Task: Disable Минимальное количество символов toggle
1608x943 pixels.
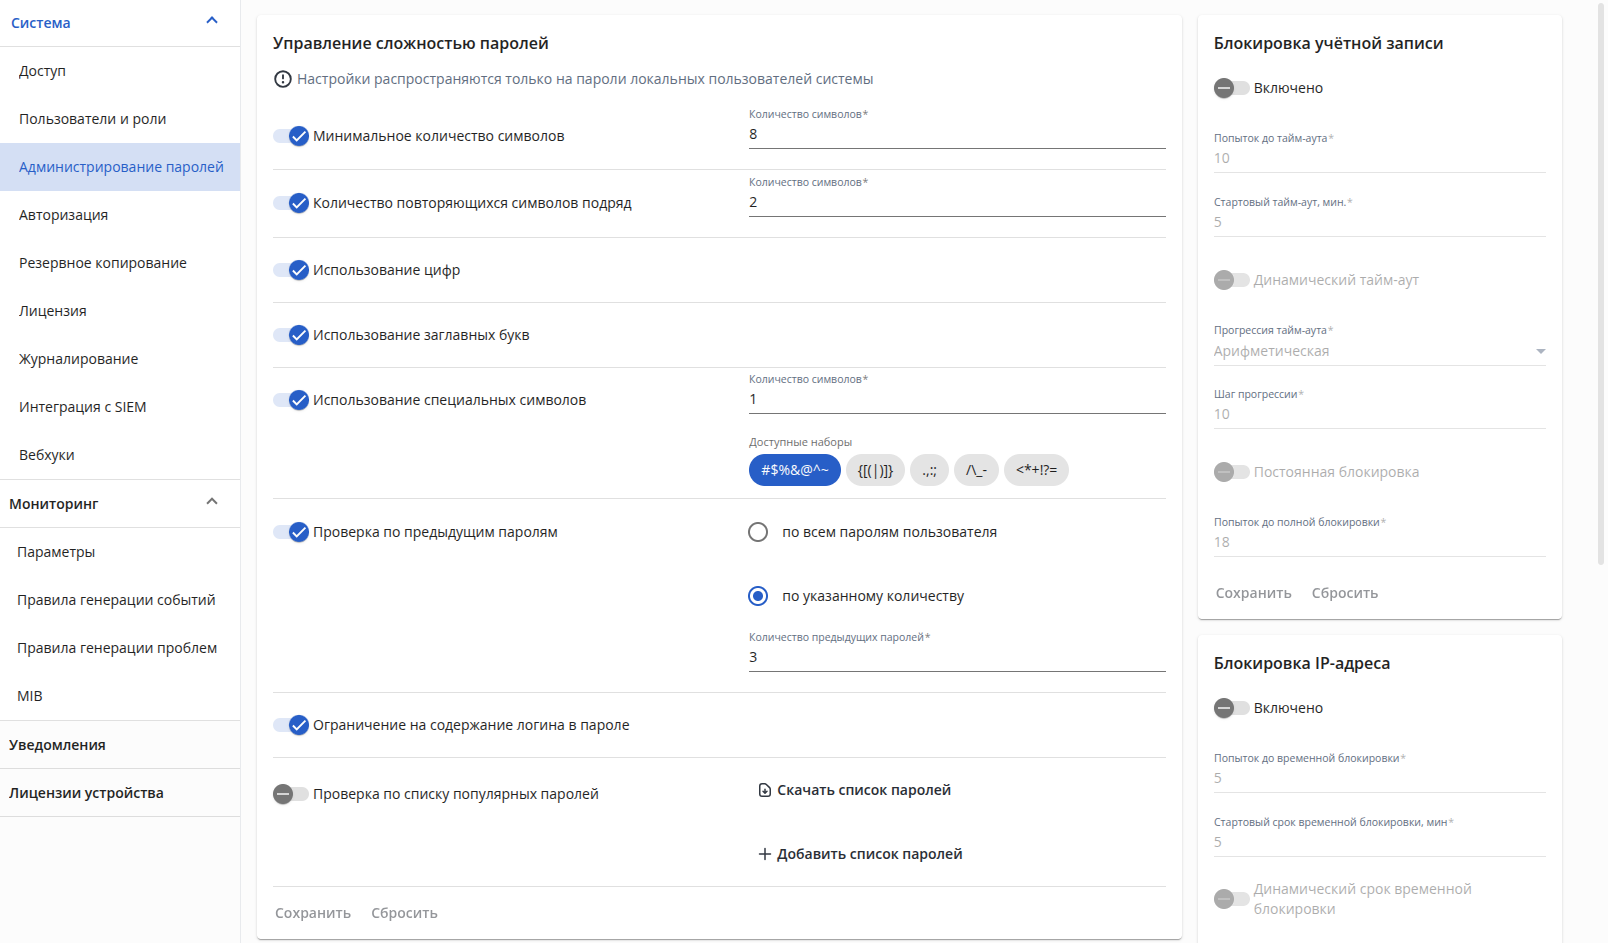Action: (x=291, y=136)
